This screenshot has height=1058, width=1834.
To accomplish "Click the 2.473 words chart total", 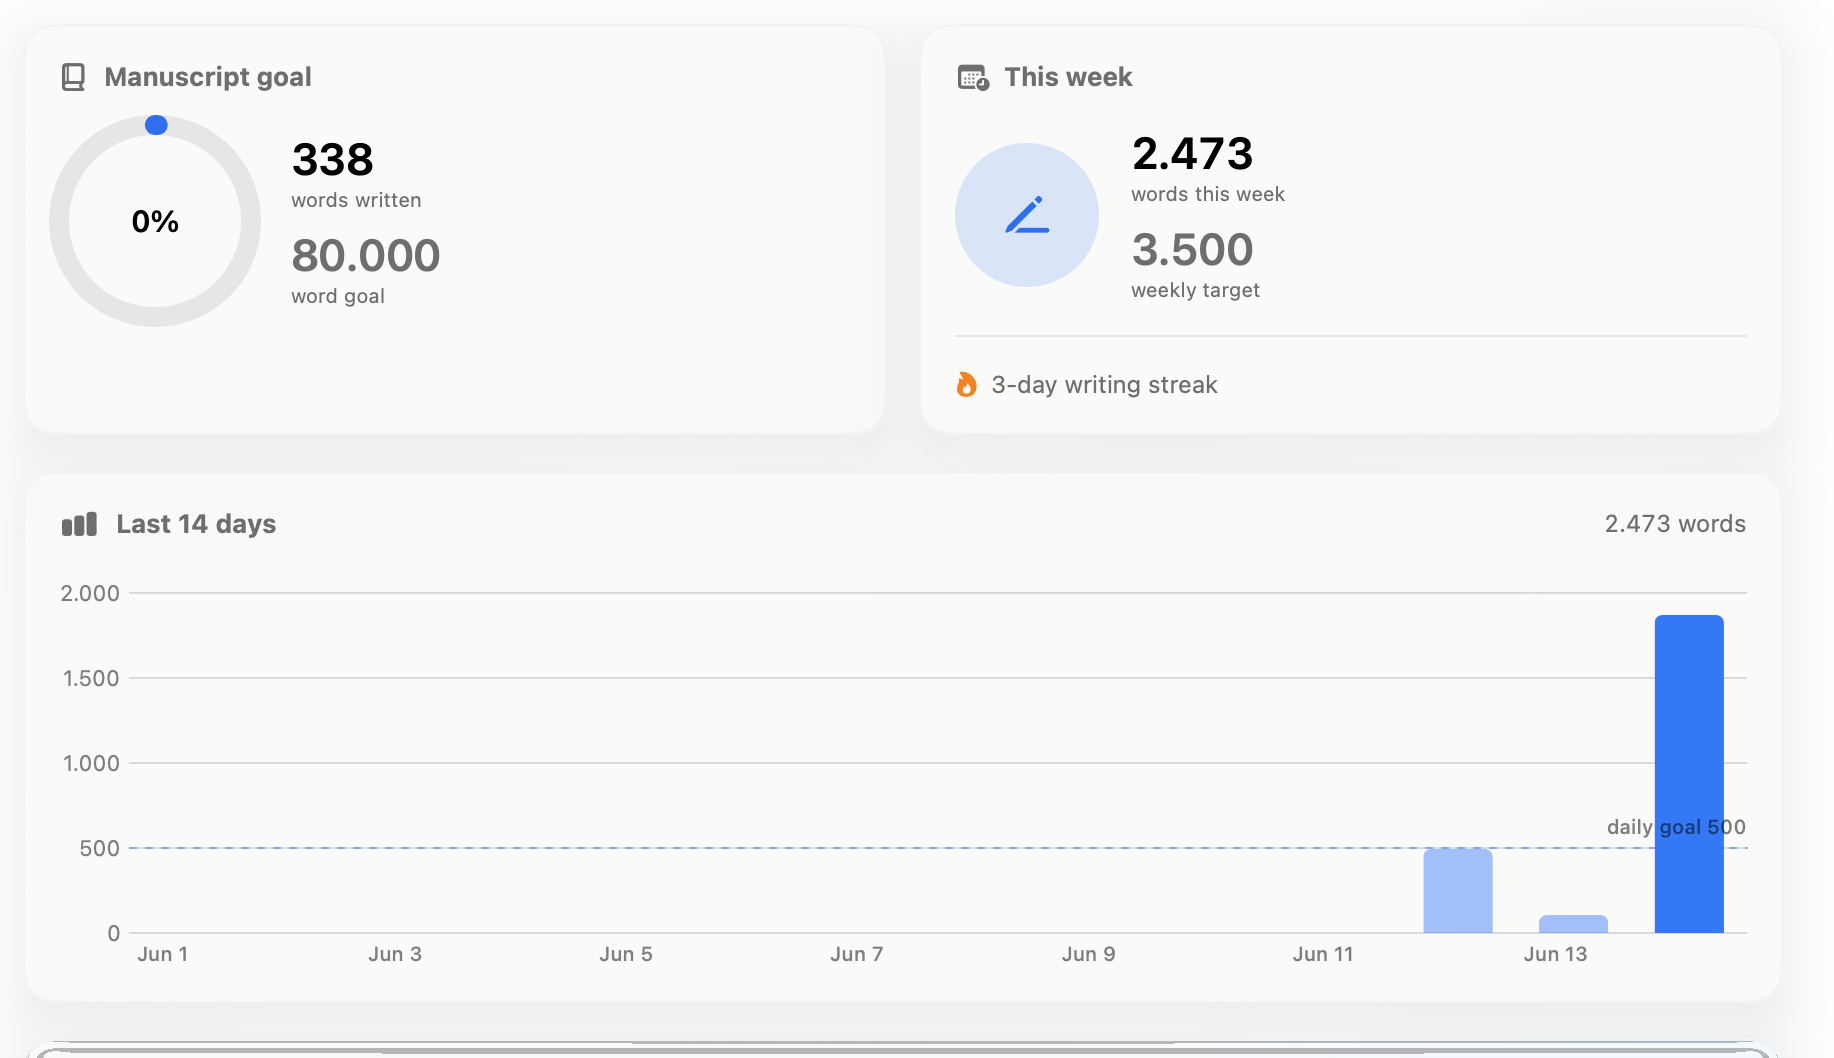I will click(x=1675, y=524).
